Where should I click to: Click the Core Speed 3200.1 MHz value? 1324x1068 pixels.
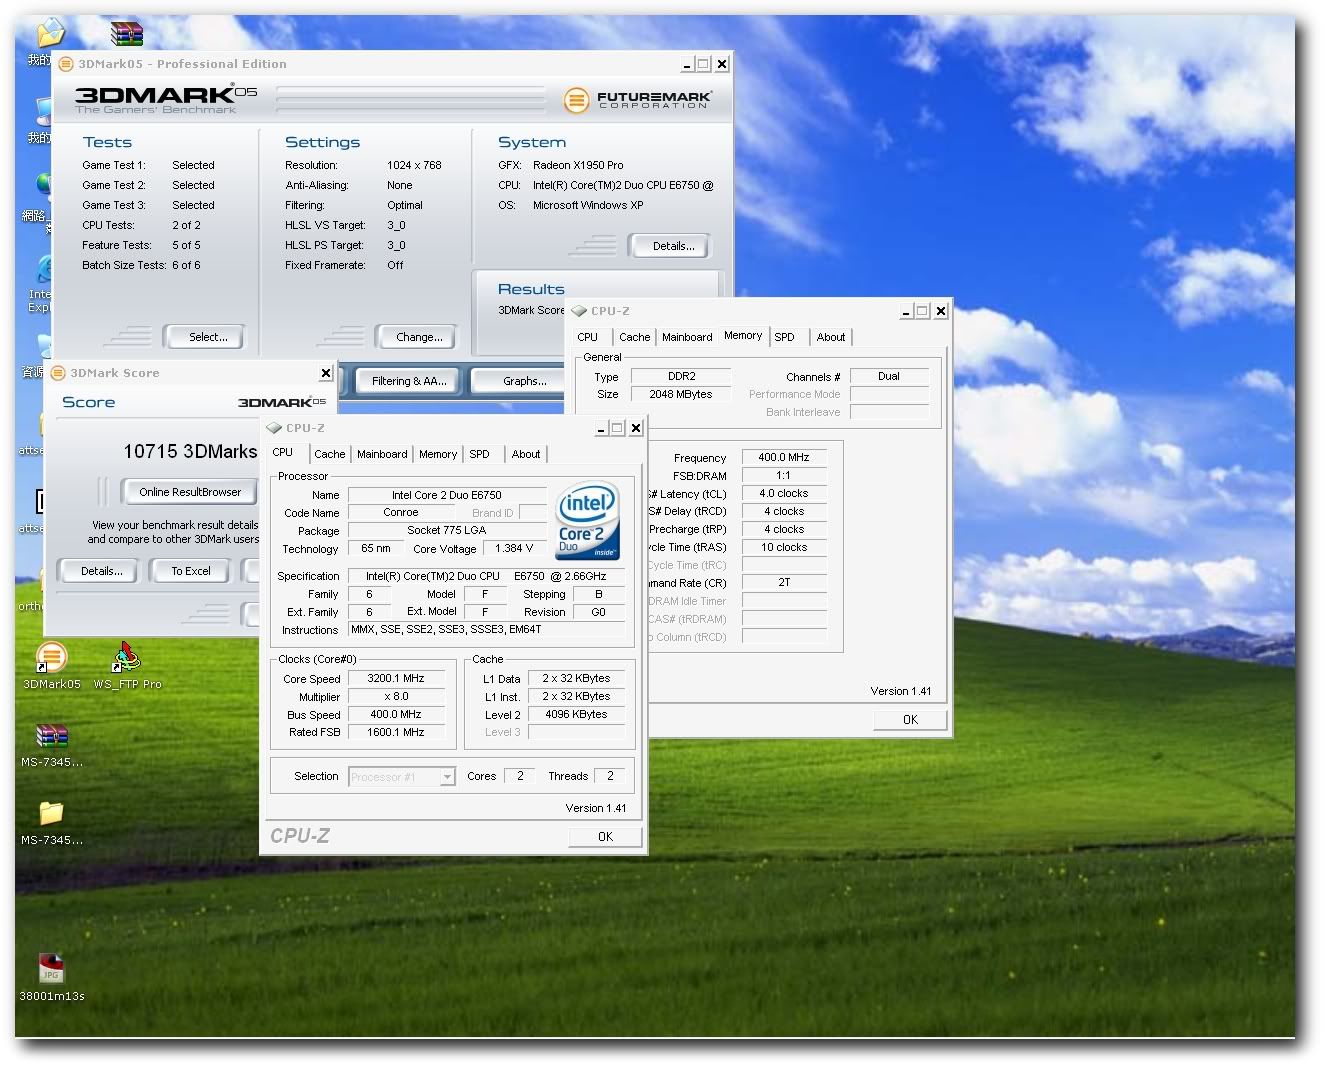coord(396,678)
